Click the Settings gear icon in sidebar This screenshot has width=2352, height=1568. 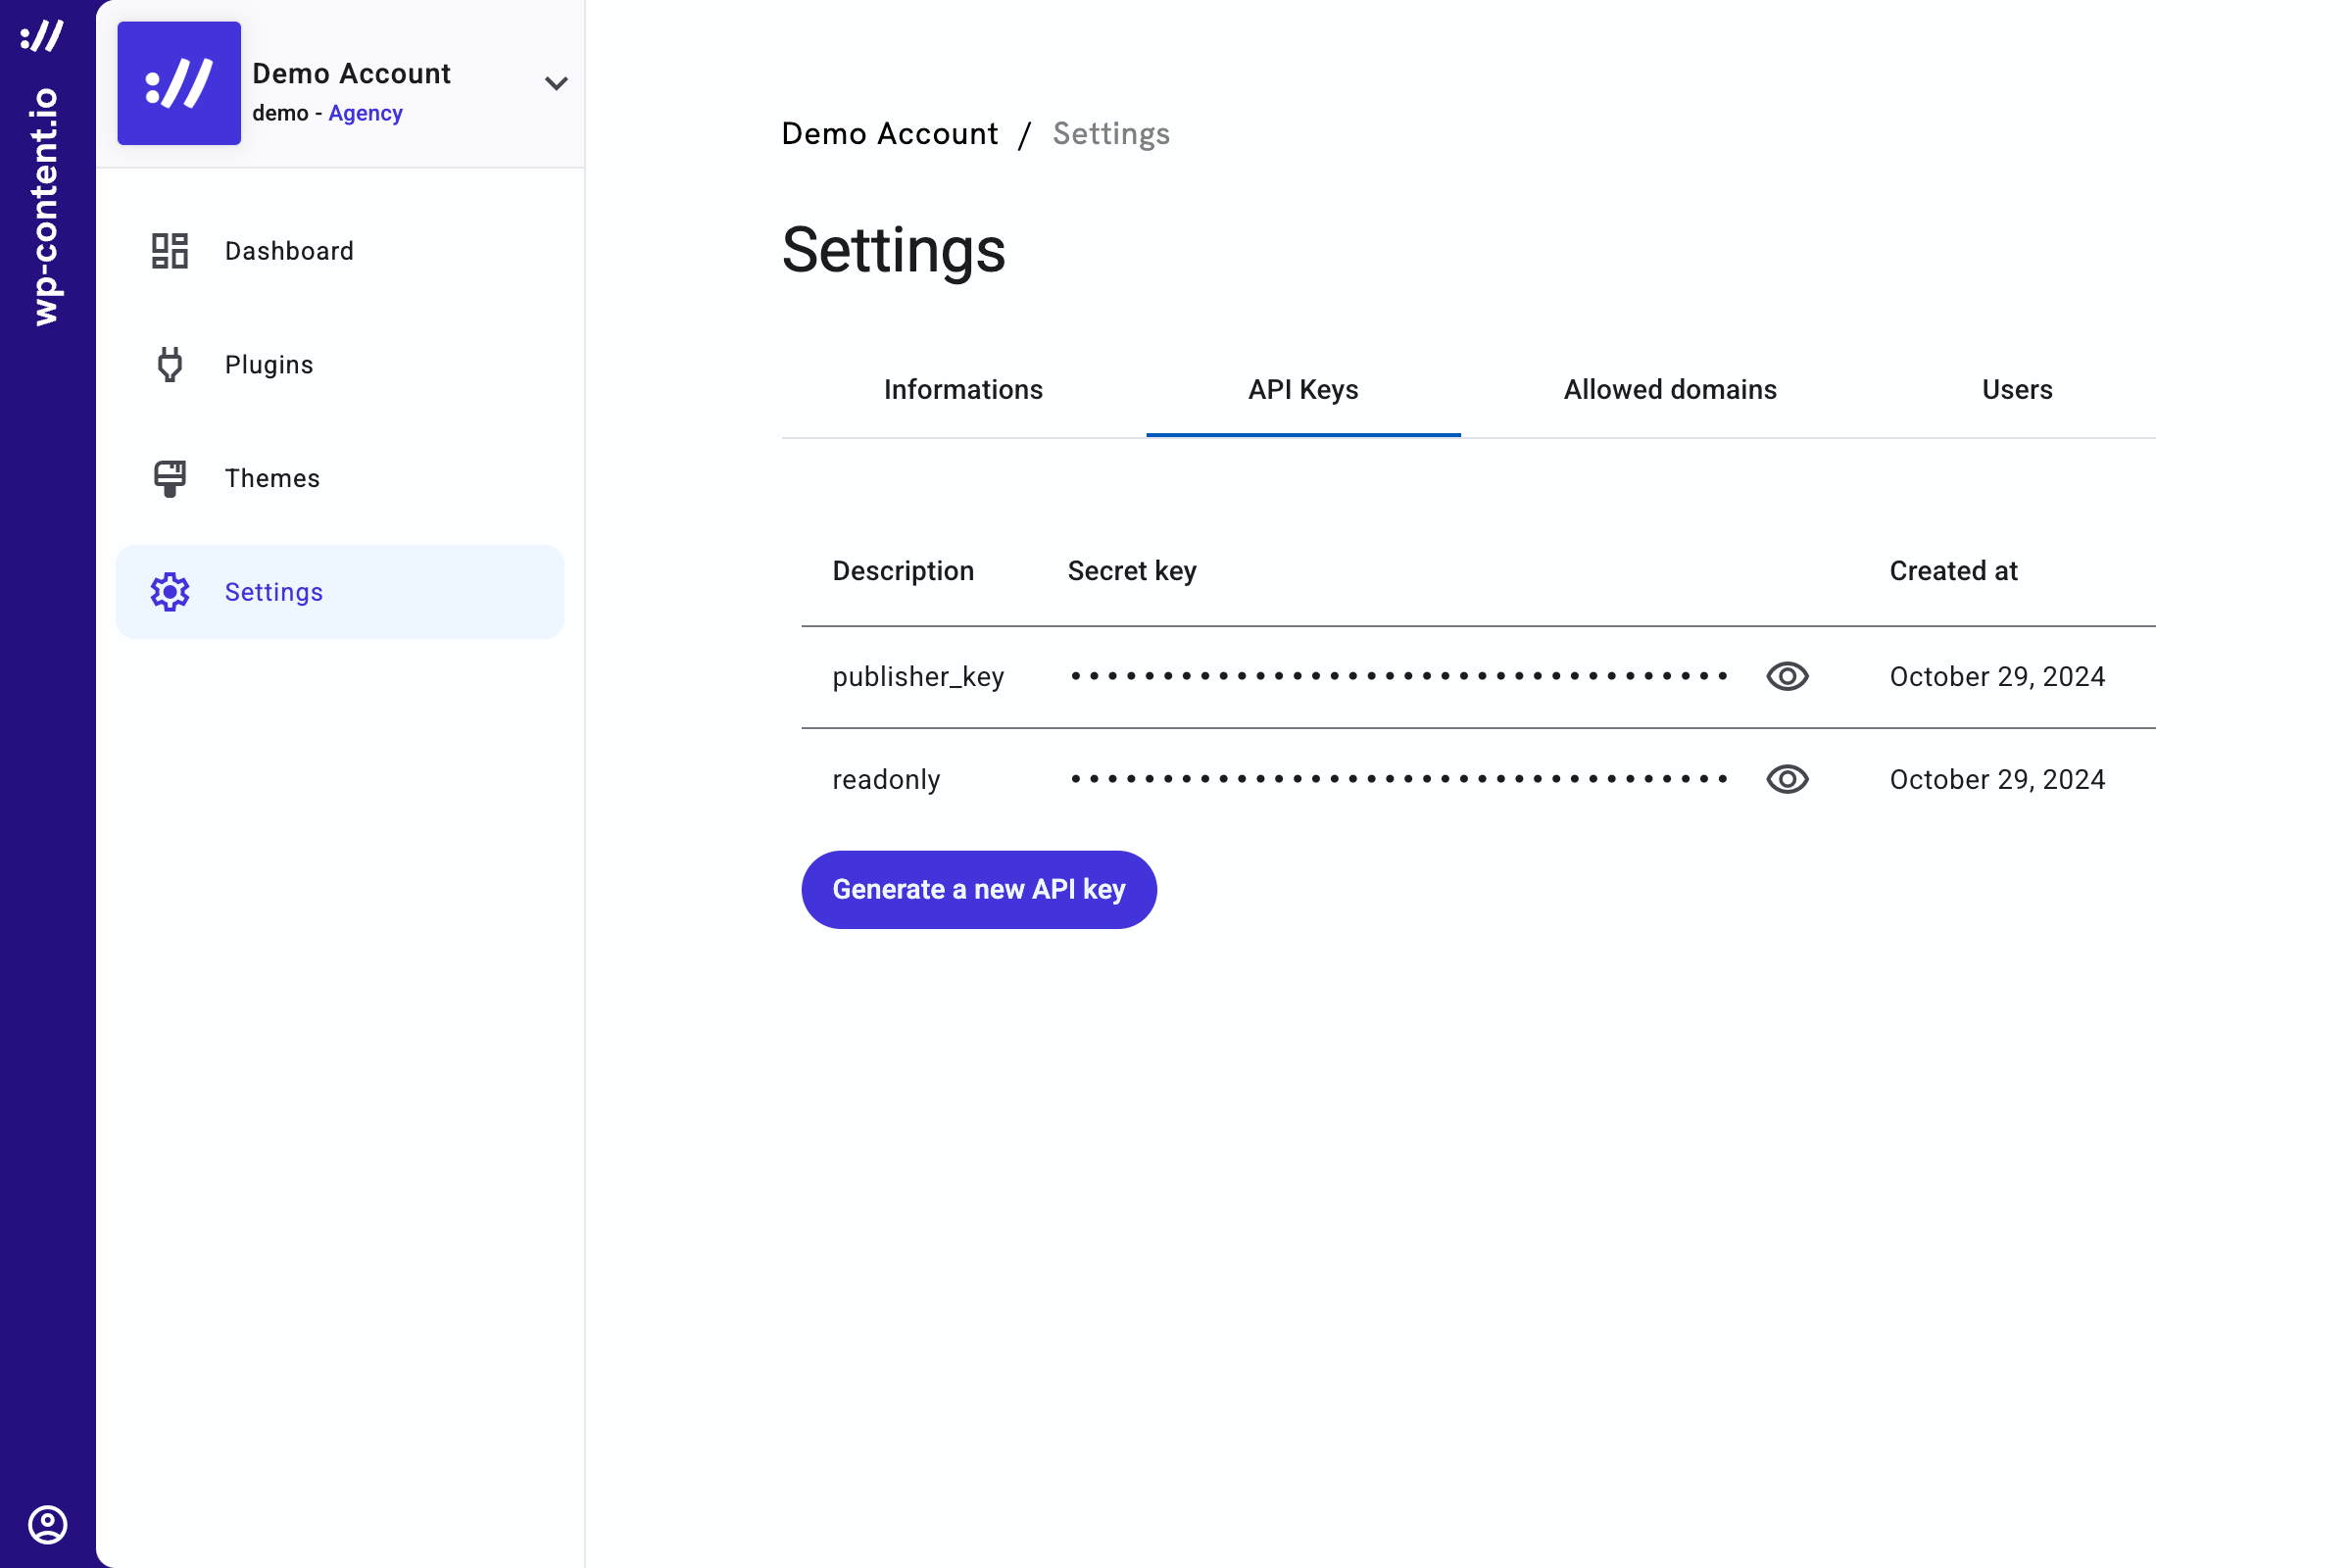pos(170,592)
